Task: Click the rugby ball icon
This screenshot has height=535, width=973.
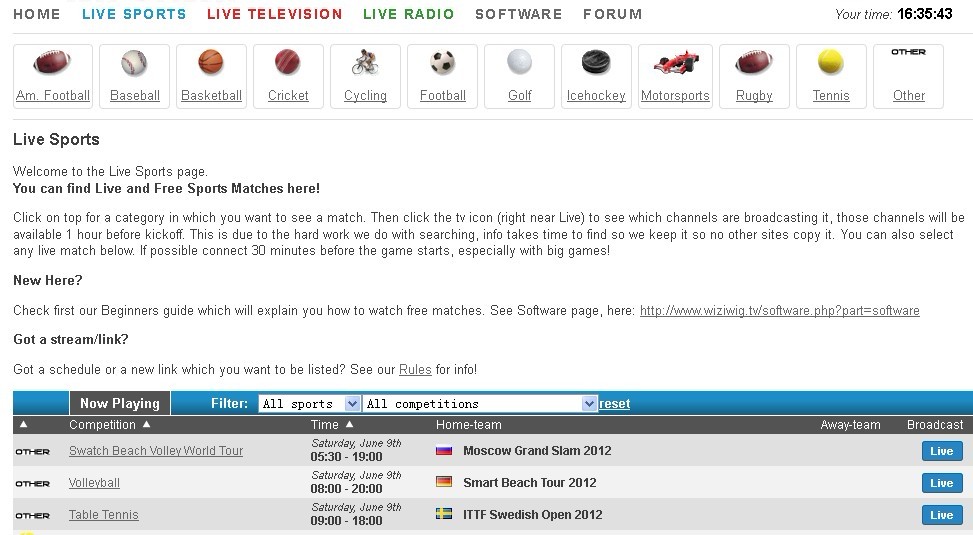Action: 754,63
